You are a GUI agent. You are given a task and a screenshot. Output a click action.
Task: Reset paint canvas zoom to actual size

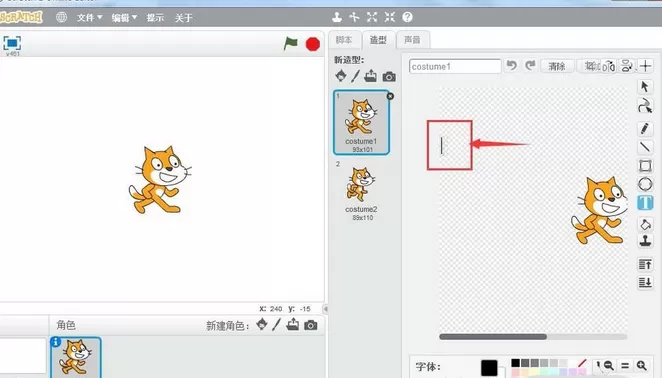(x=625, y=365)
